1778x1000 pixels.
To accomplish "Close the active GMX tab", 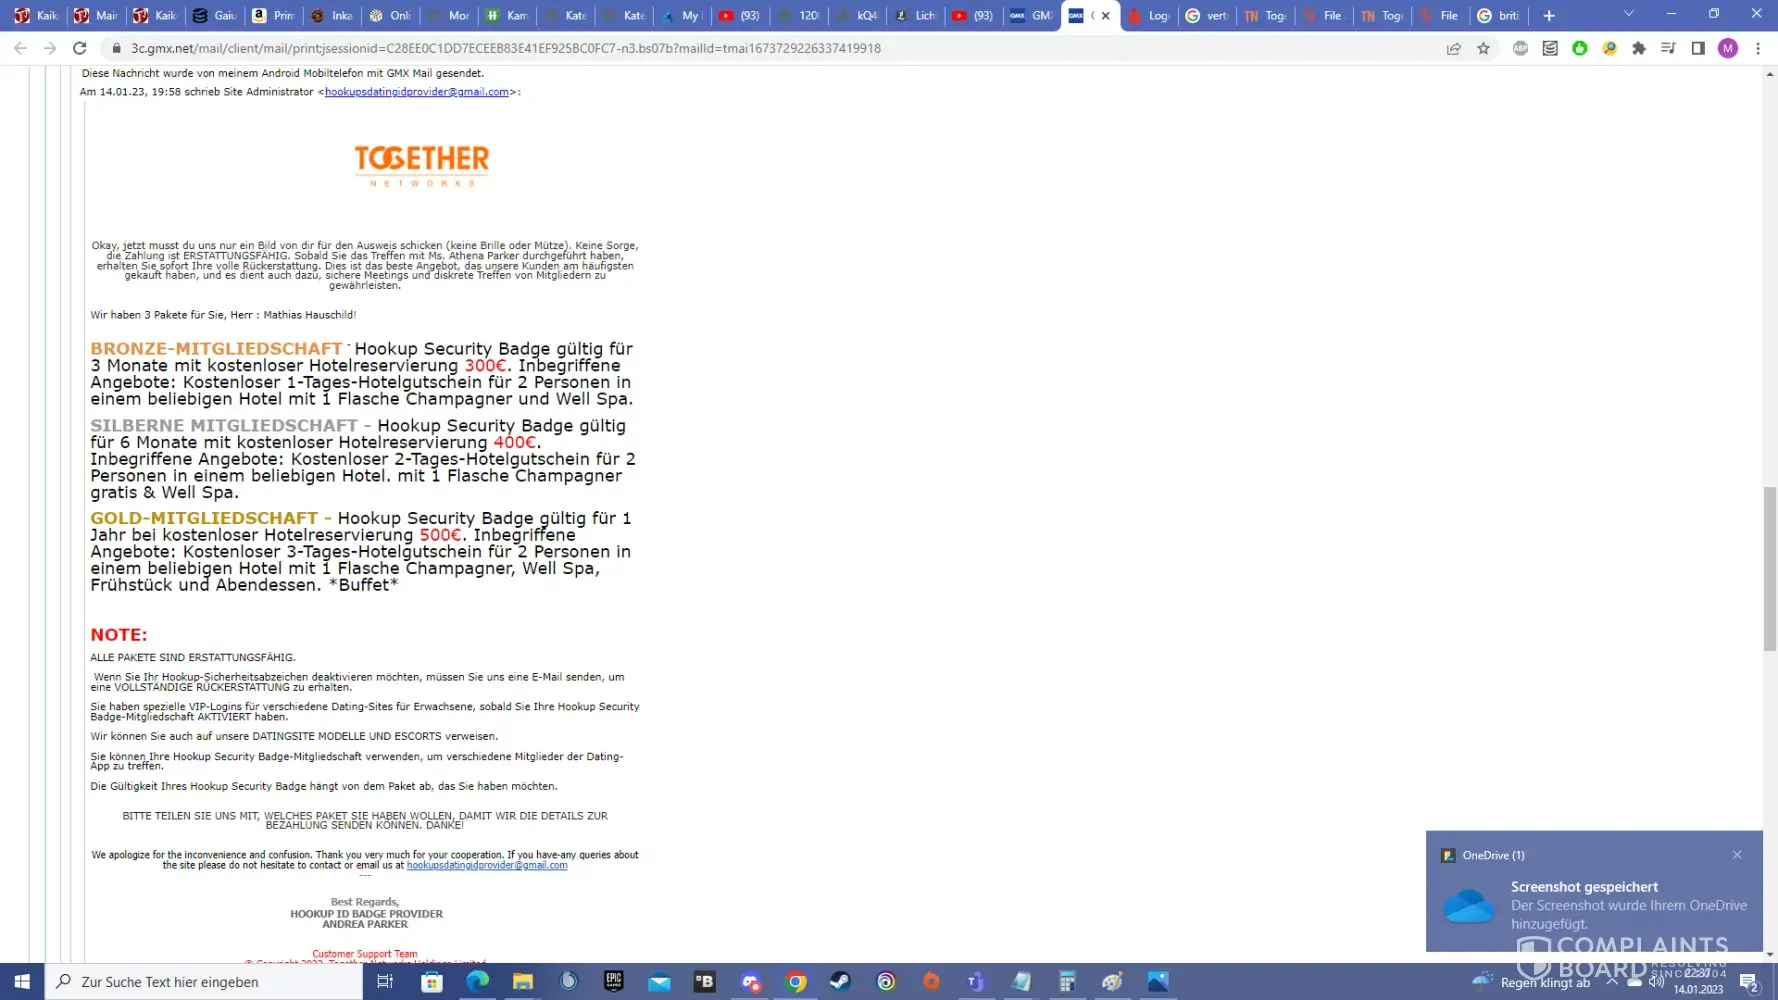I will tap(1105, 16).
